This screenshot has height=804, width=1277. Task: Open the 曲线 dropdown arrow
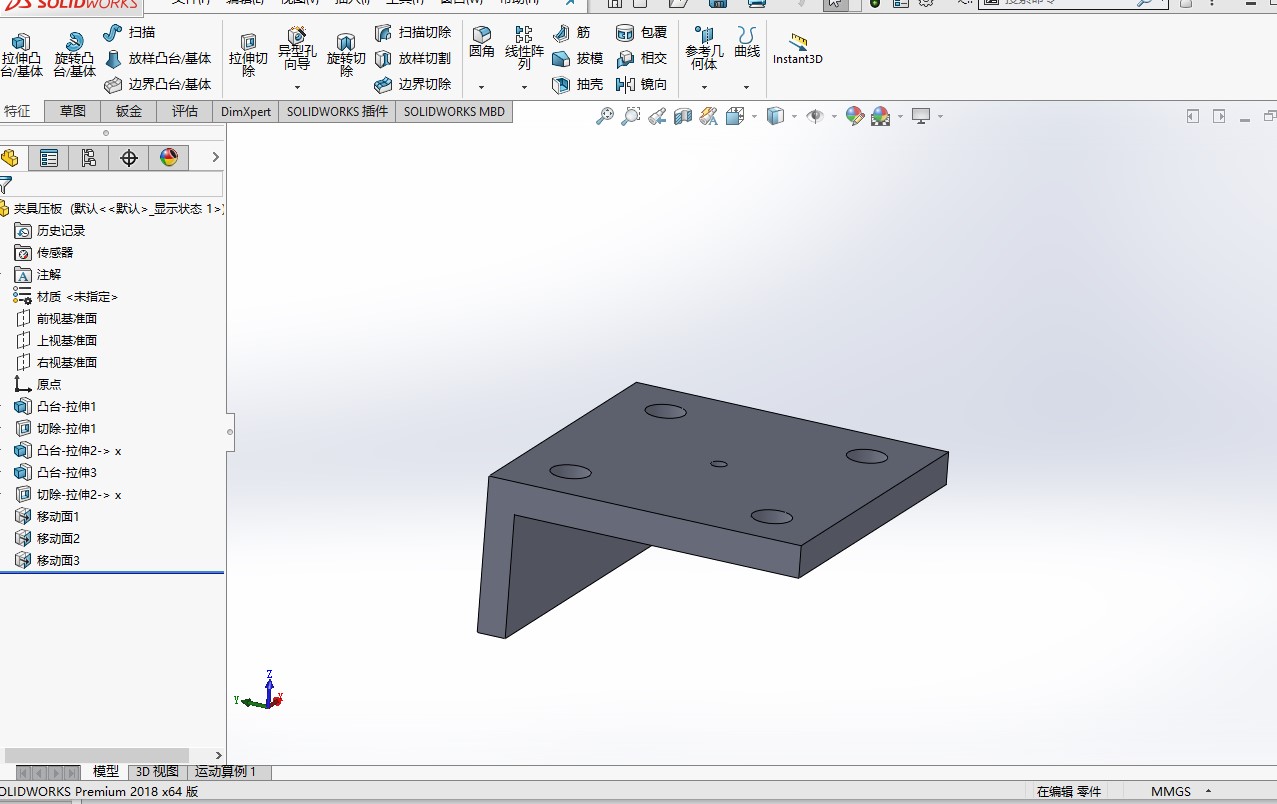tap(746, 87)
